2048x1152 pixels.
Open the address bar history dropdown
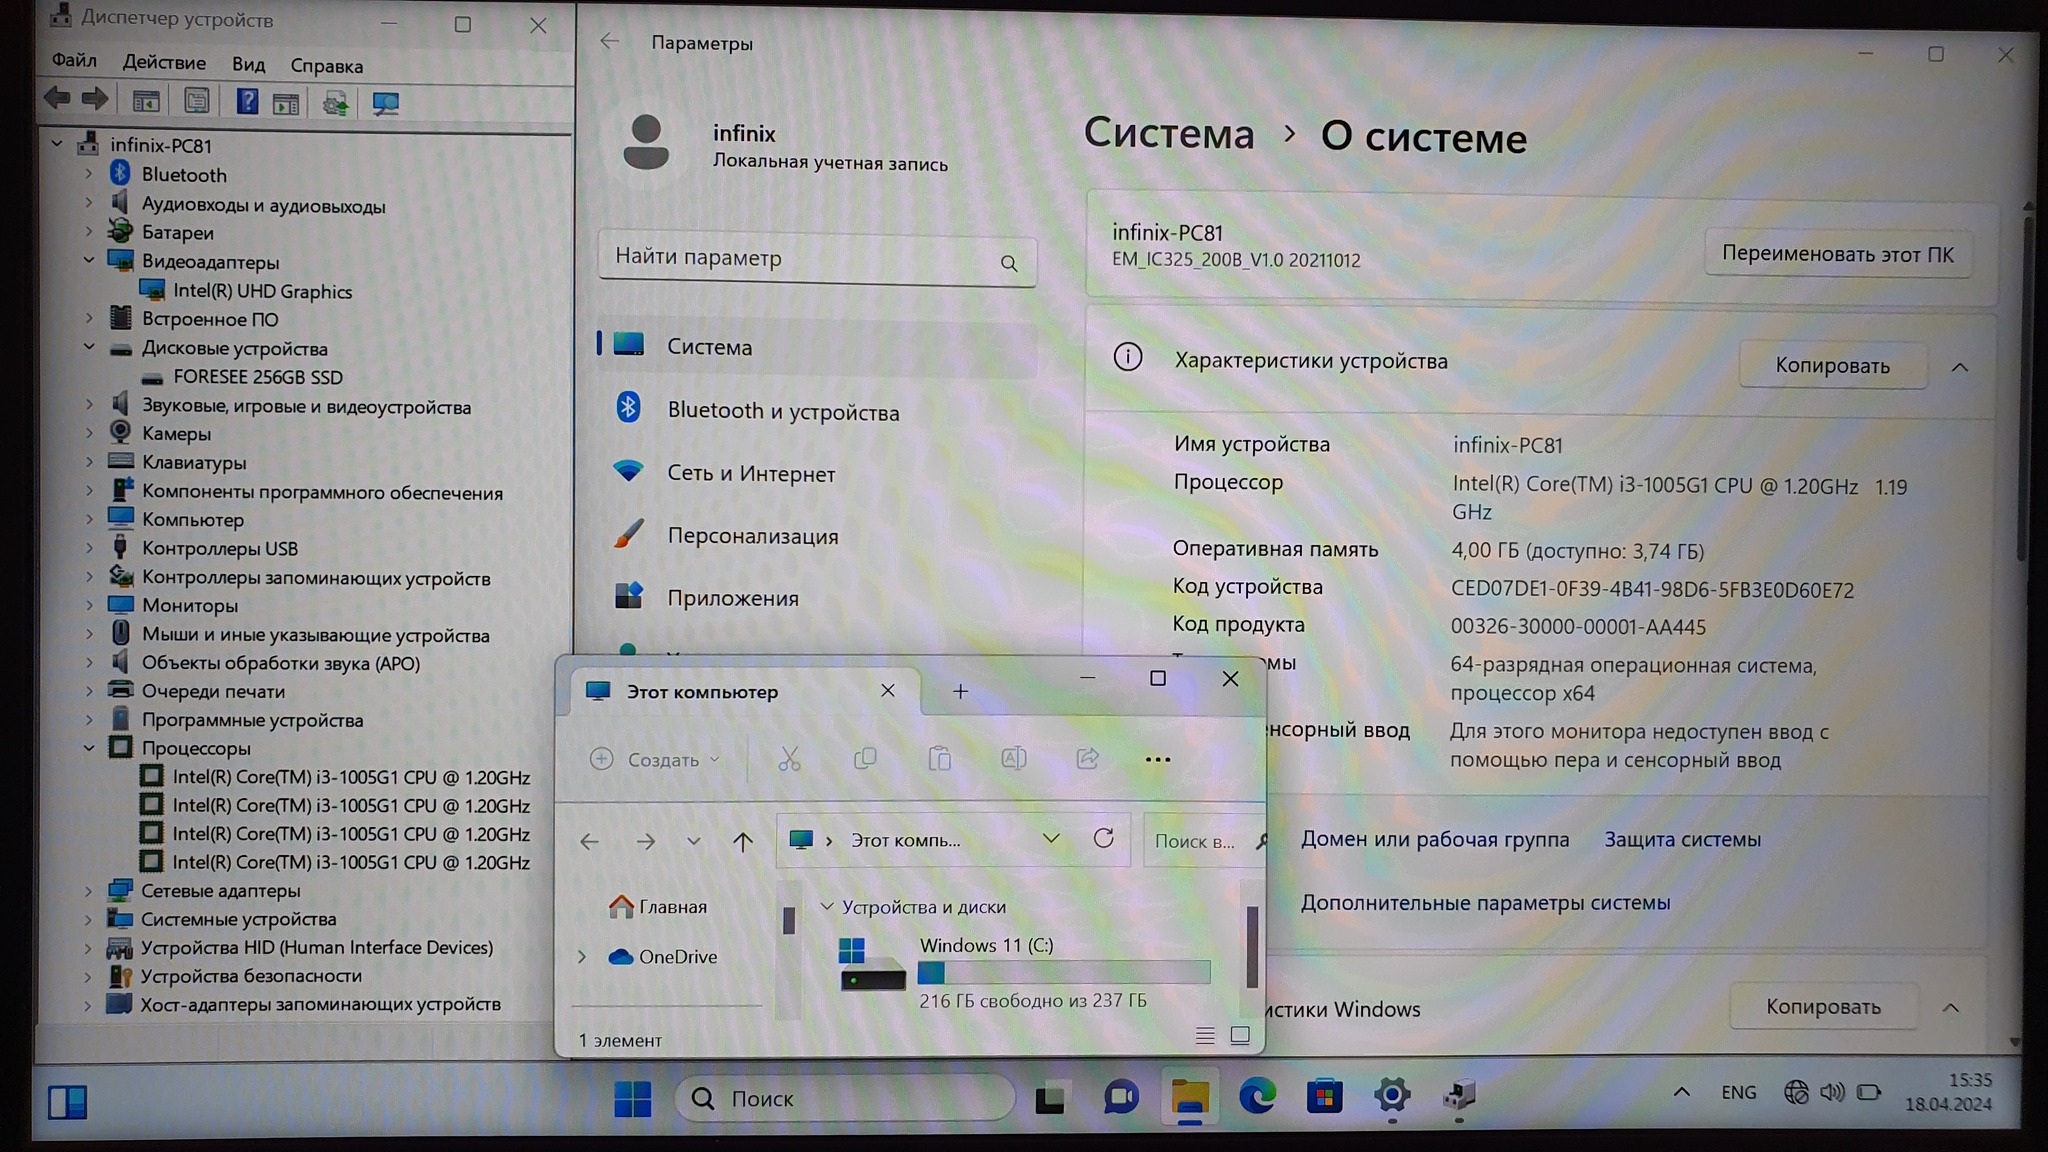(x=1051, y=839)
